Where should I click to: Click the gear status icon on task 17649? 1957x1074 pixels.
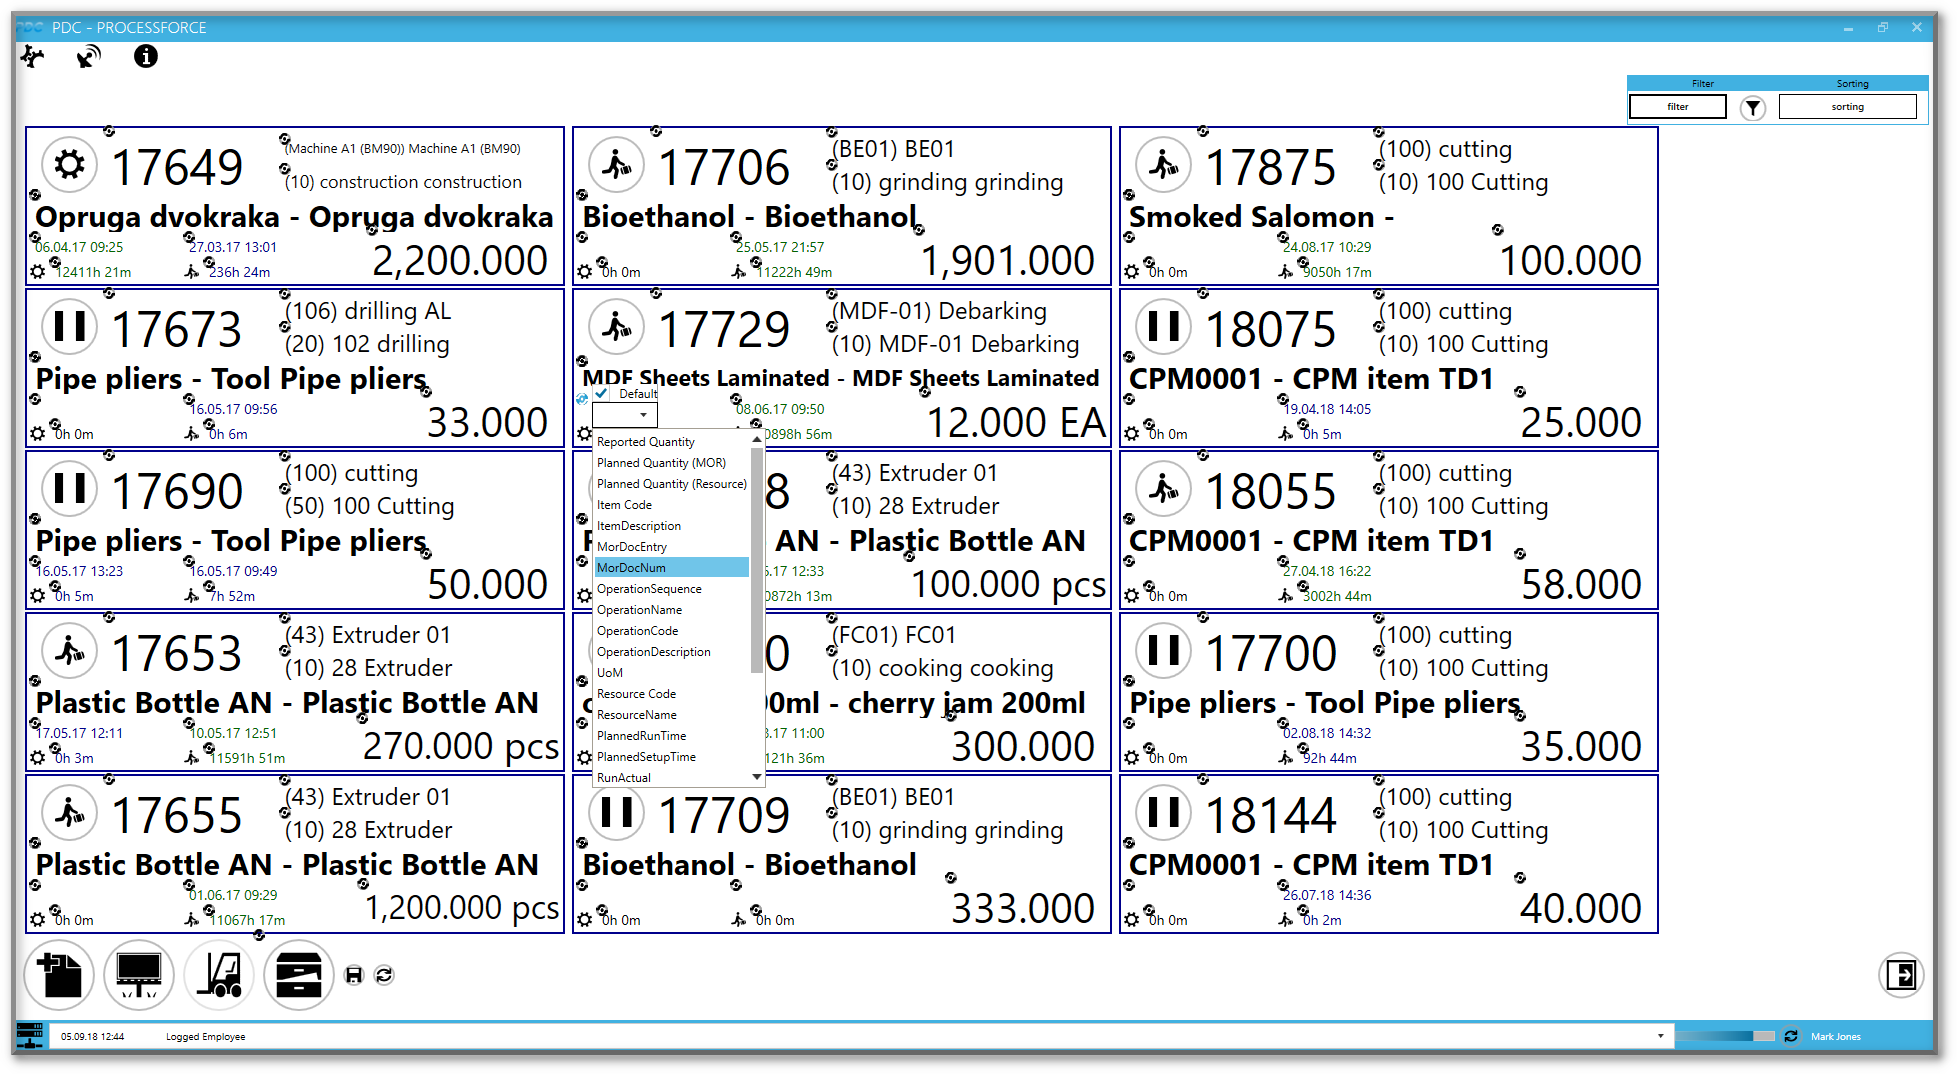click(x=70, y=164)
